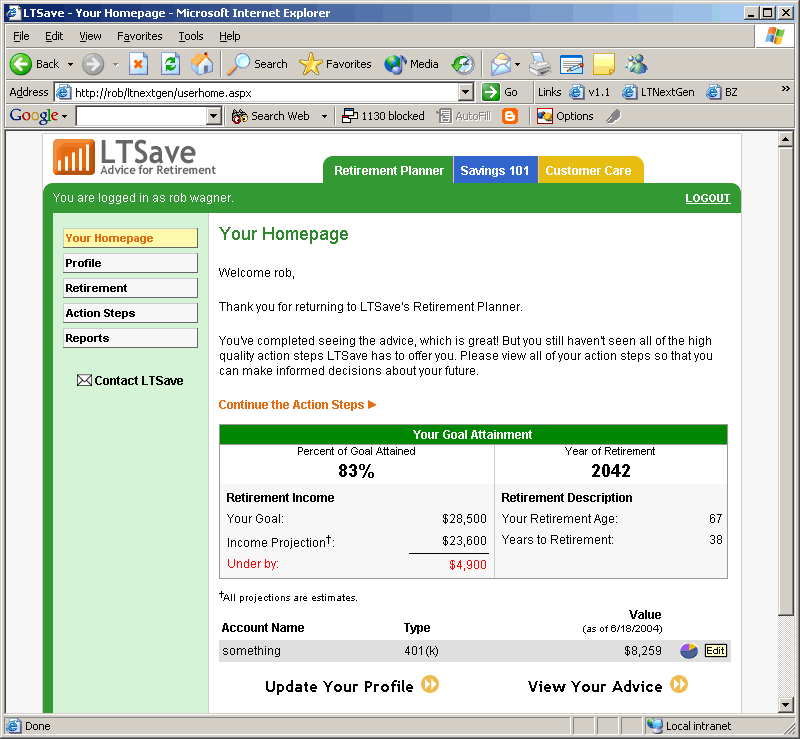The height and width of the screenshot is (739, 800).
Task: Open Continue the Action Steps link
Action: tap(297, 405)
